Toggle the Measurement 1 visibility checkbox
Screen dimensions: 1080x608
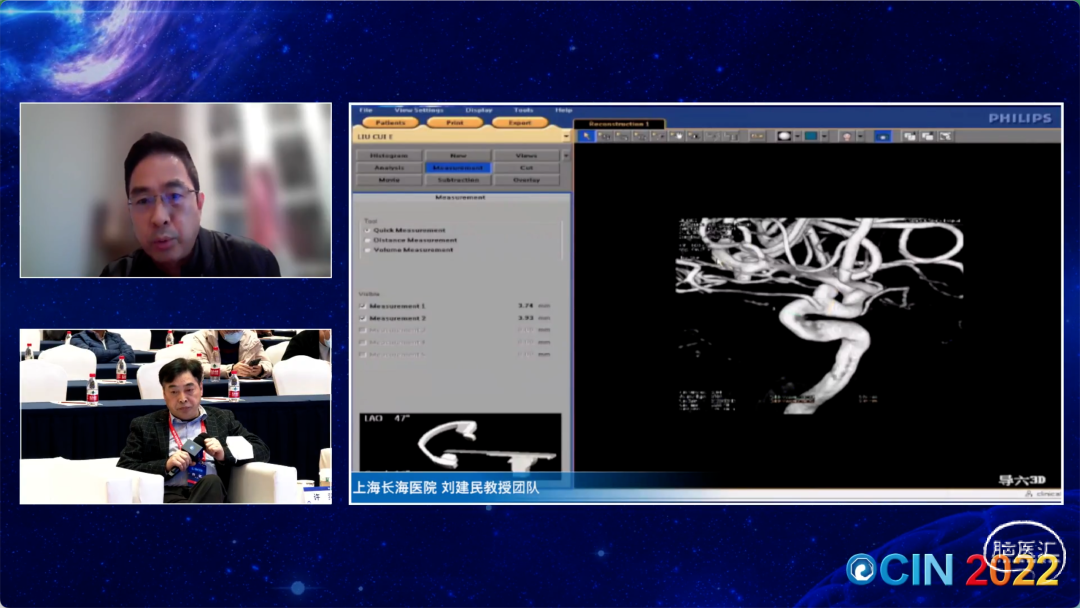(x=362, y=306)
